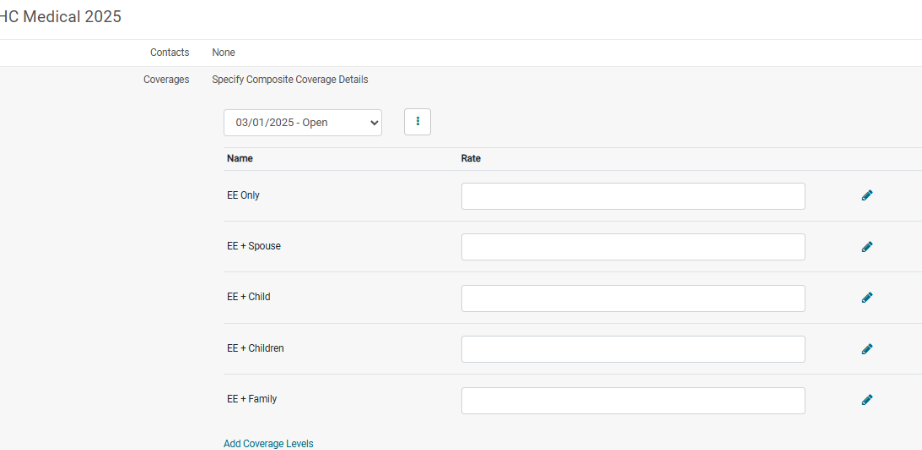Select the HC Medical 2025 page title
This screenshot has height=450, width=922.
click(x=59, y=16)
